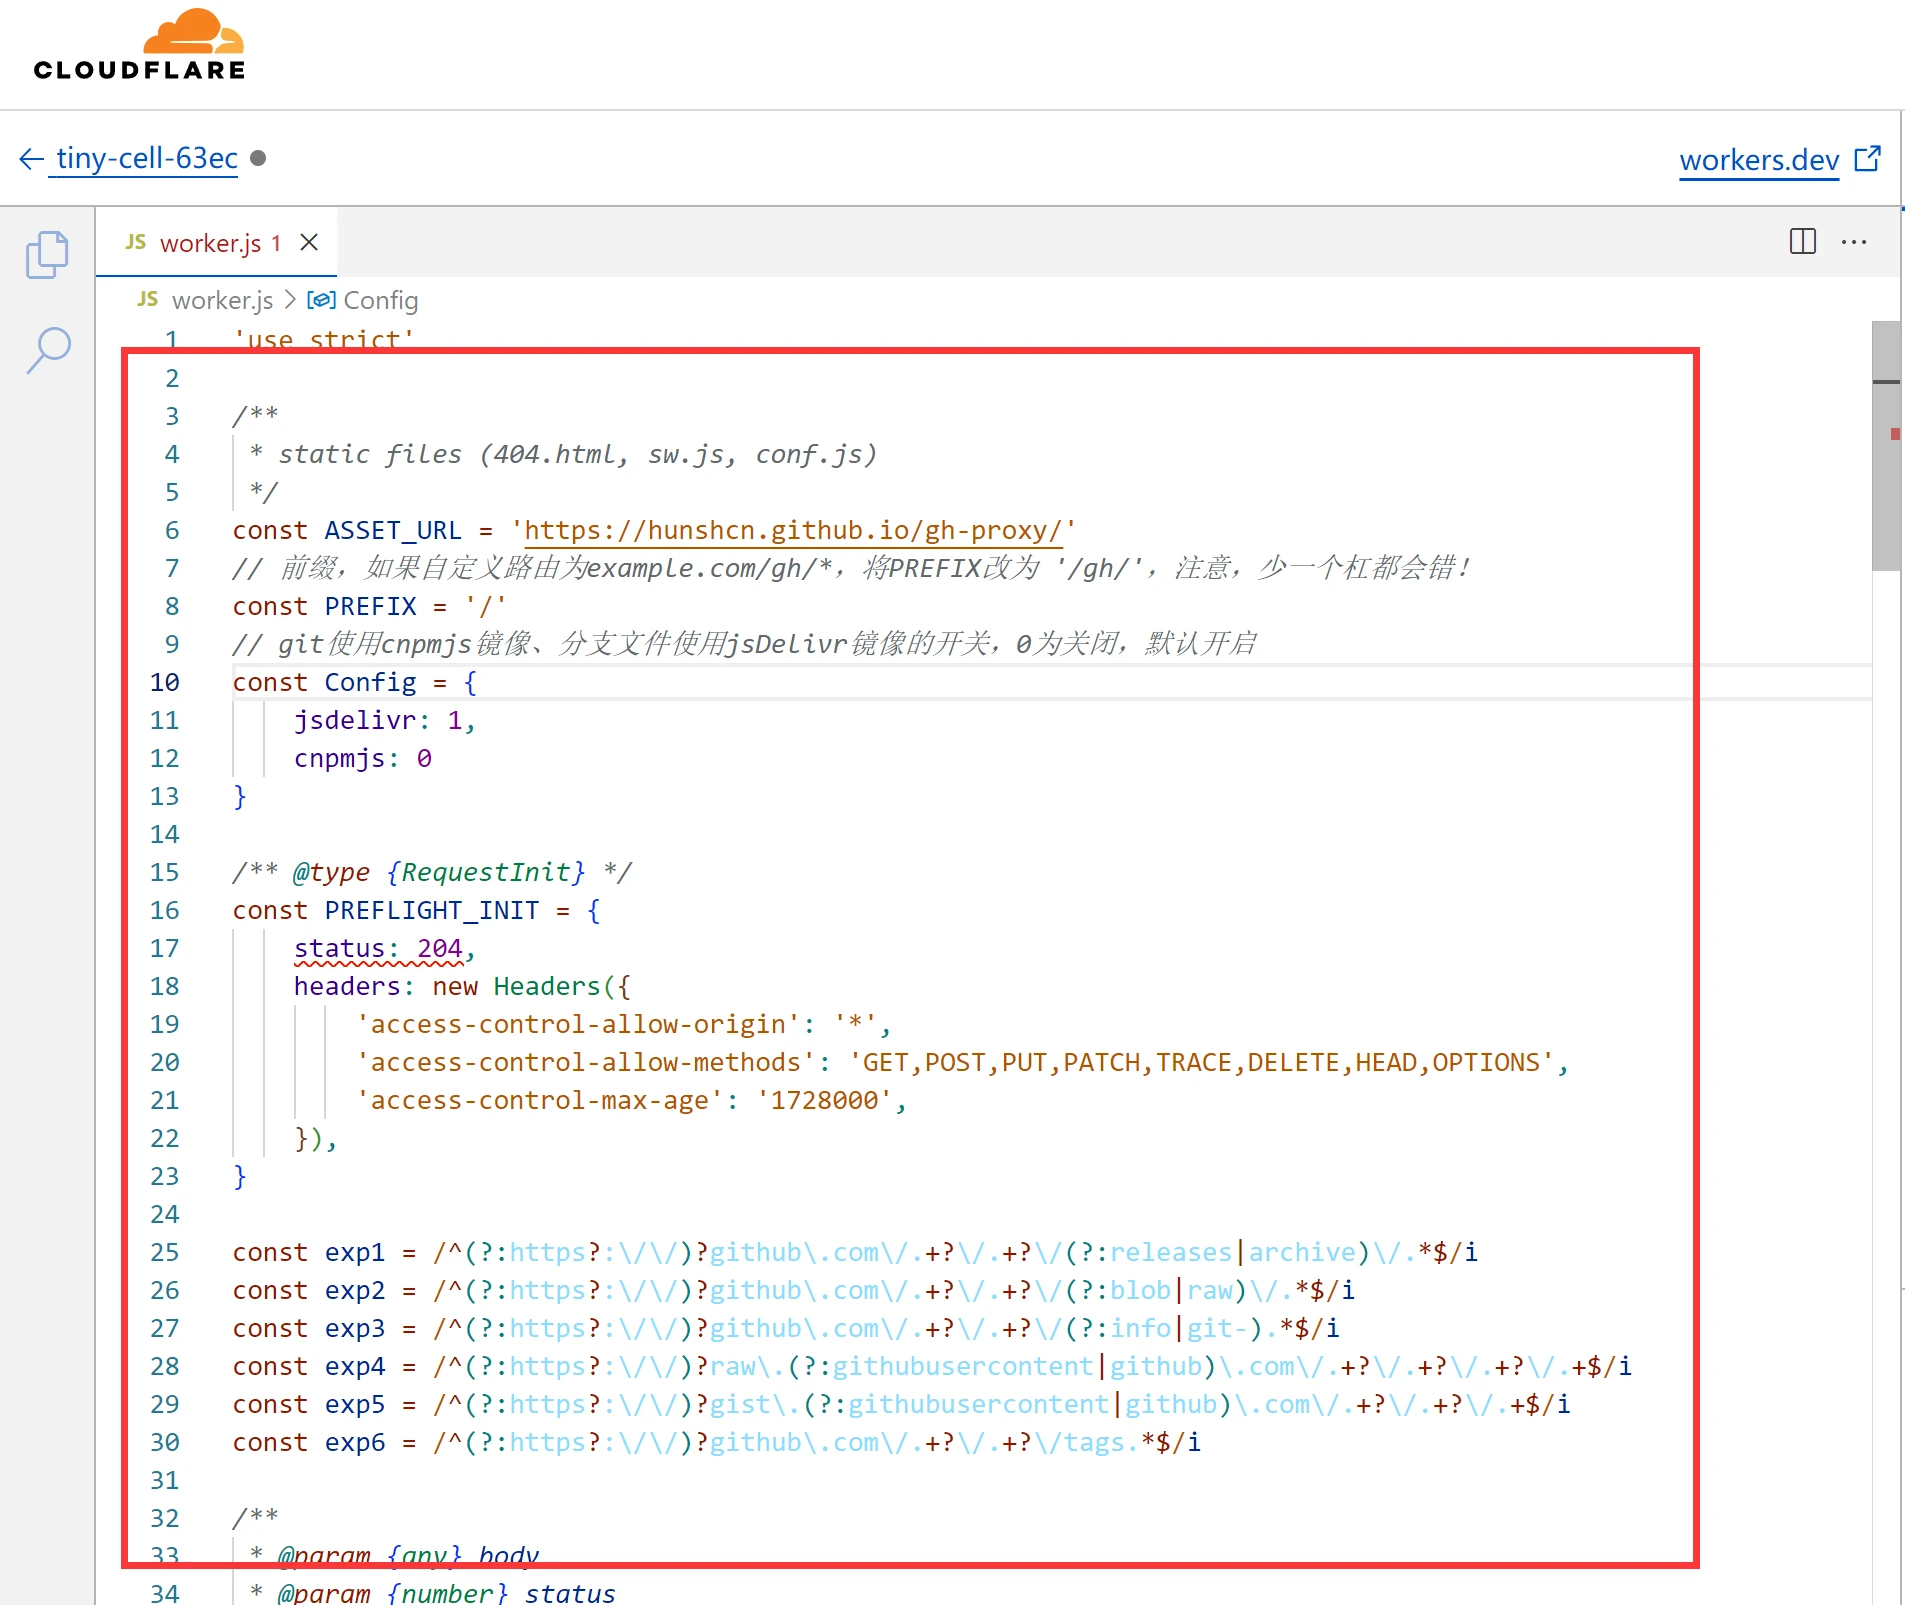Click the ASSET_URL gh-proxy URL string
1905x1605 pixels.
click(794, 530)
